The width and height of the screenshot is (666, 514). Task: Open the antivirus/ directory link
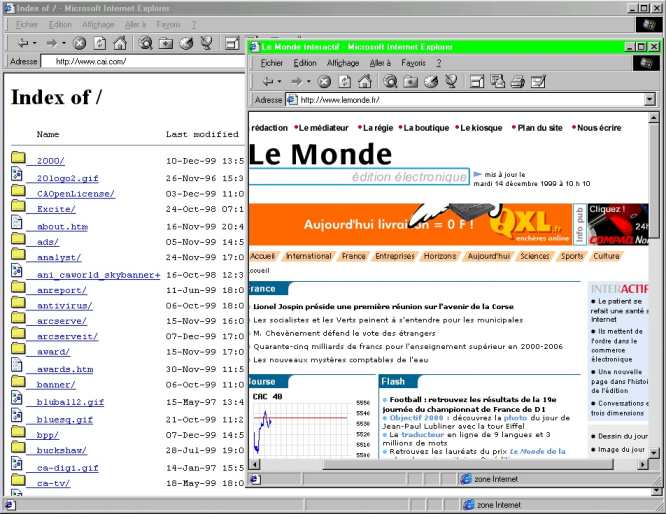pyautogui.click(x=65, y=306)
